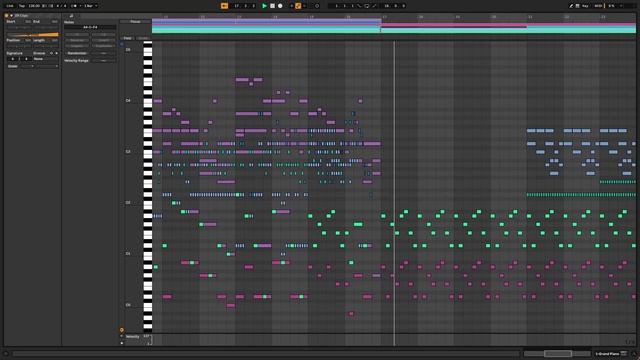Select the 1-Grand Piano track tab
This screenshot has width=640, height=360.
[611, 353]
